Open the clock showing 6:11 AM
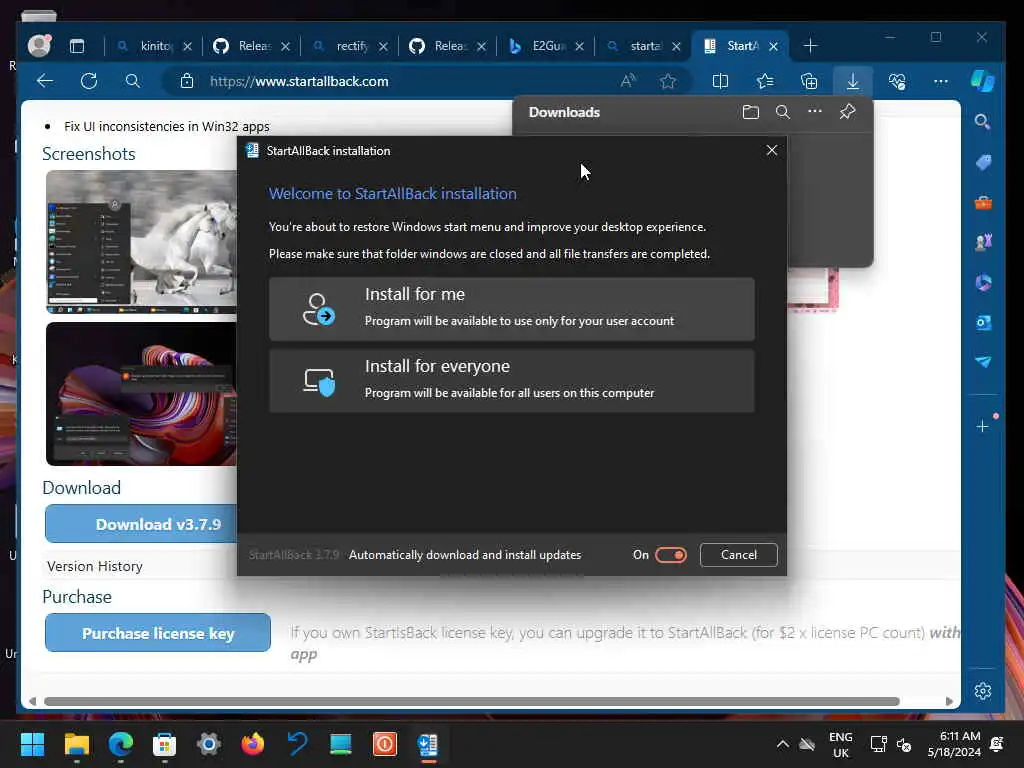1024x768 pixels. (953, 744)
